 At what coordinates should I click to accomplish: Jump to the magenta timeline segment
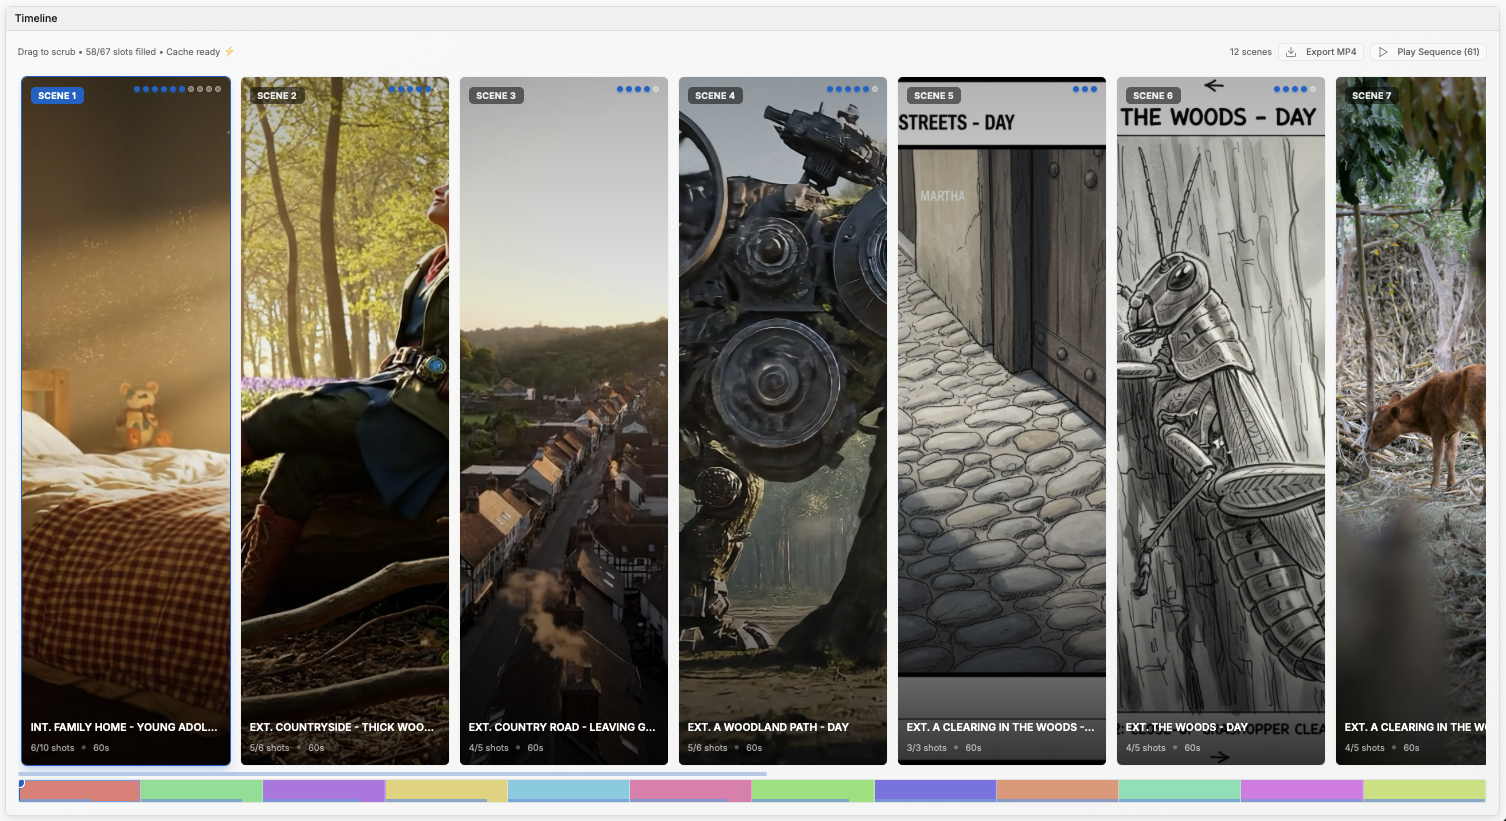point(1302,791)
